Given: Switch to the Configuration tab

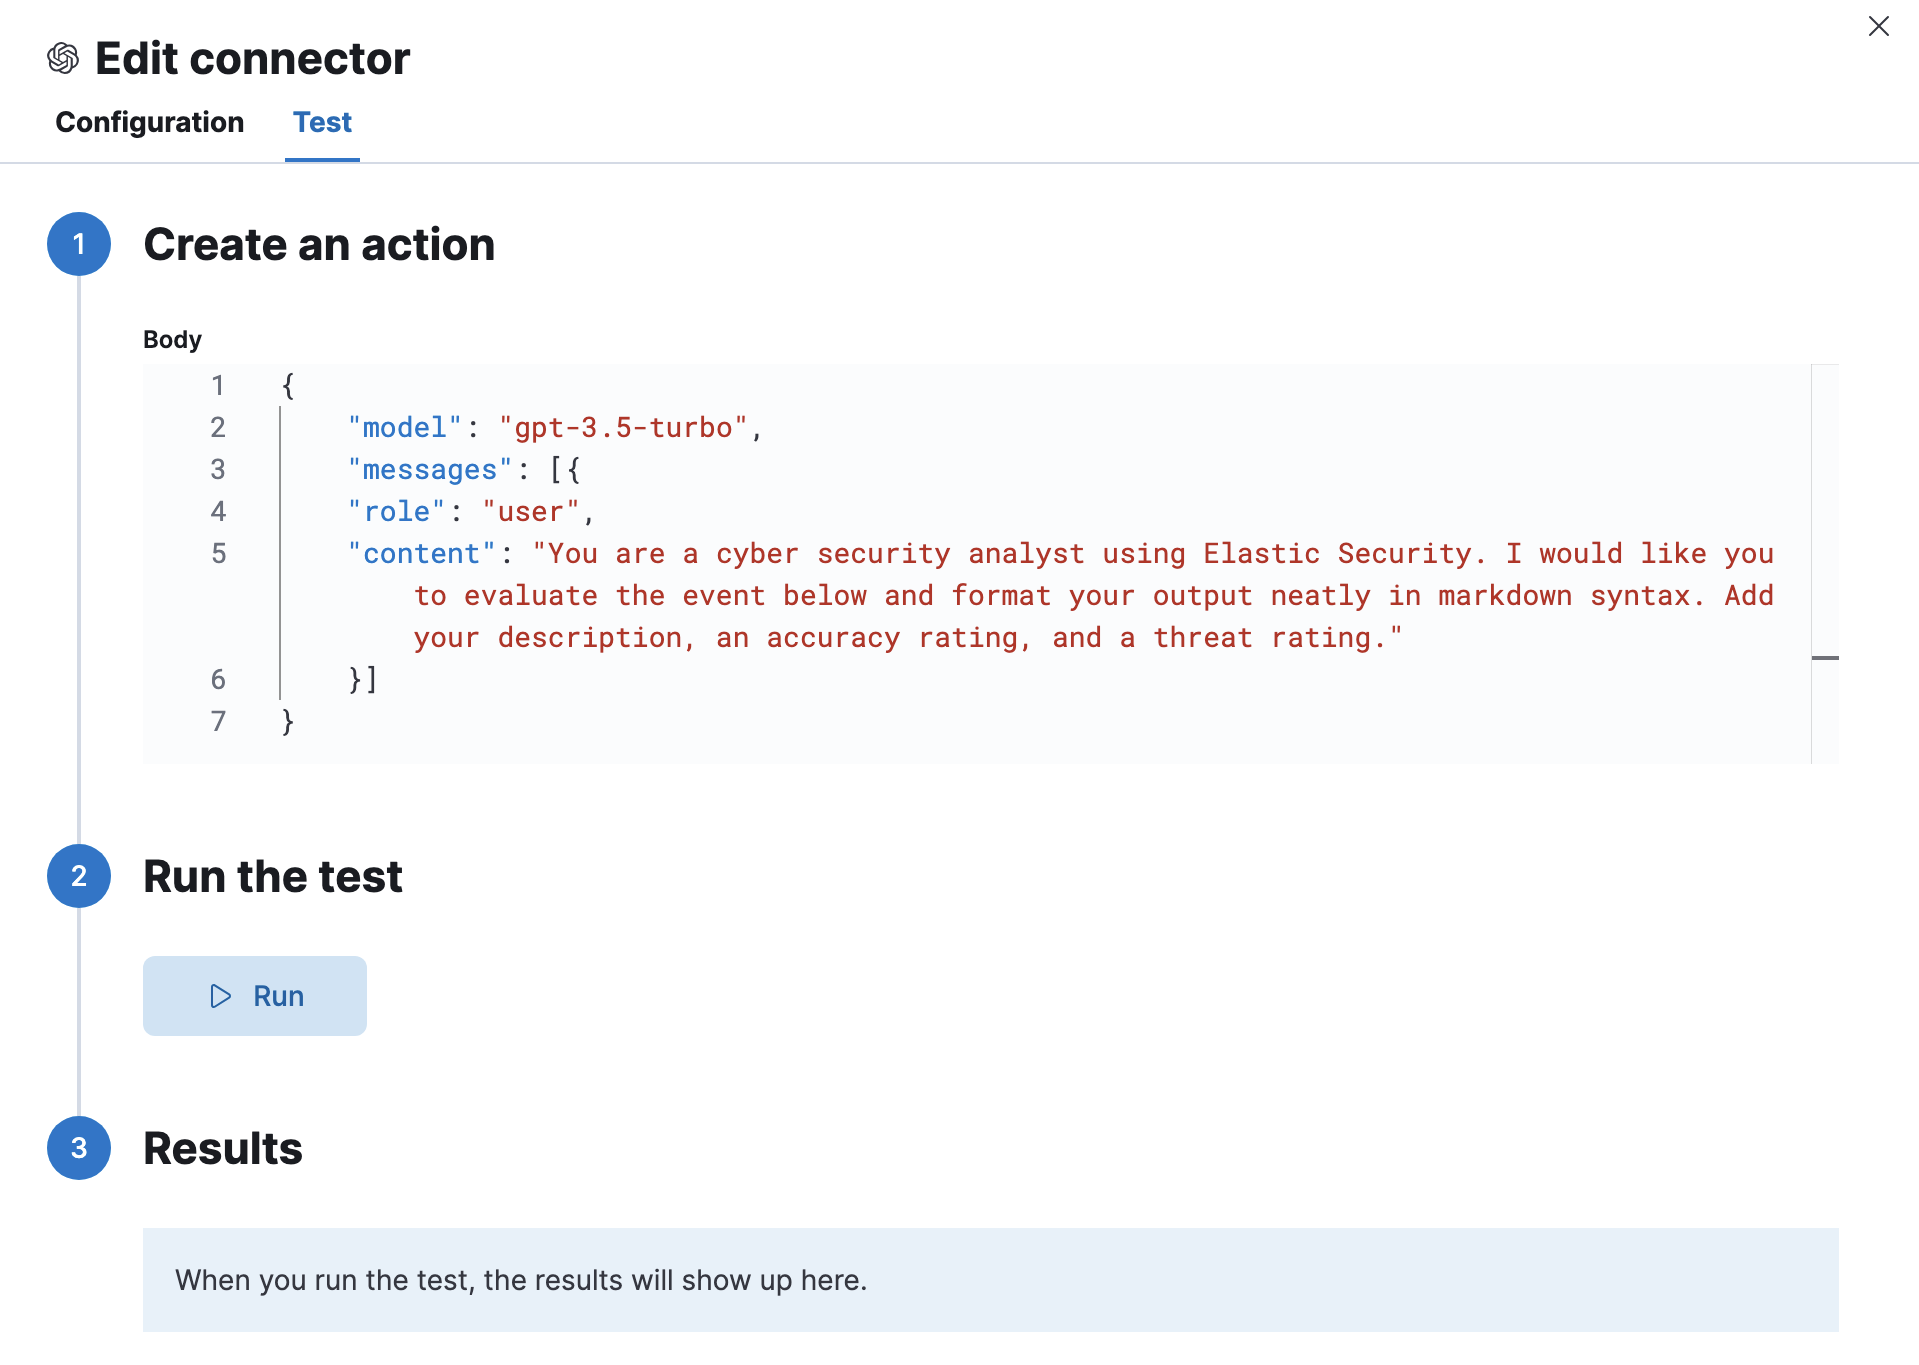Looking at the screenshot, I should click(149, 122).
